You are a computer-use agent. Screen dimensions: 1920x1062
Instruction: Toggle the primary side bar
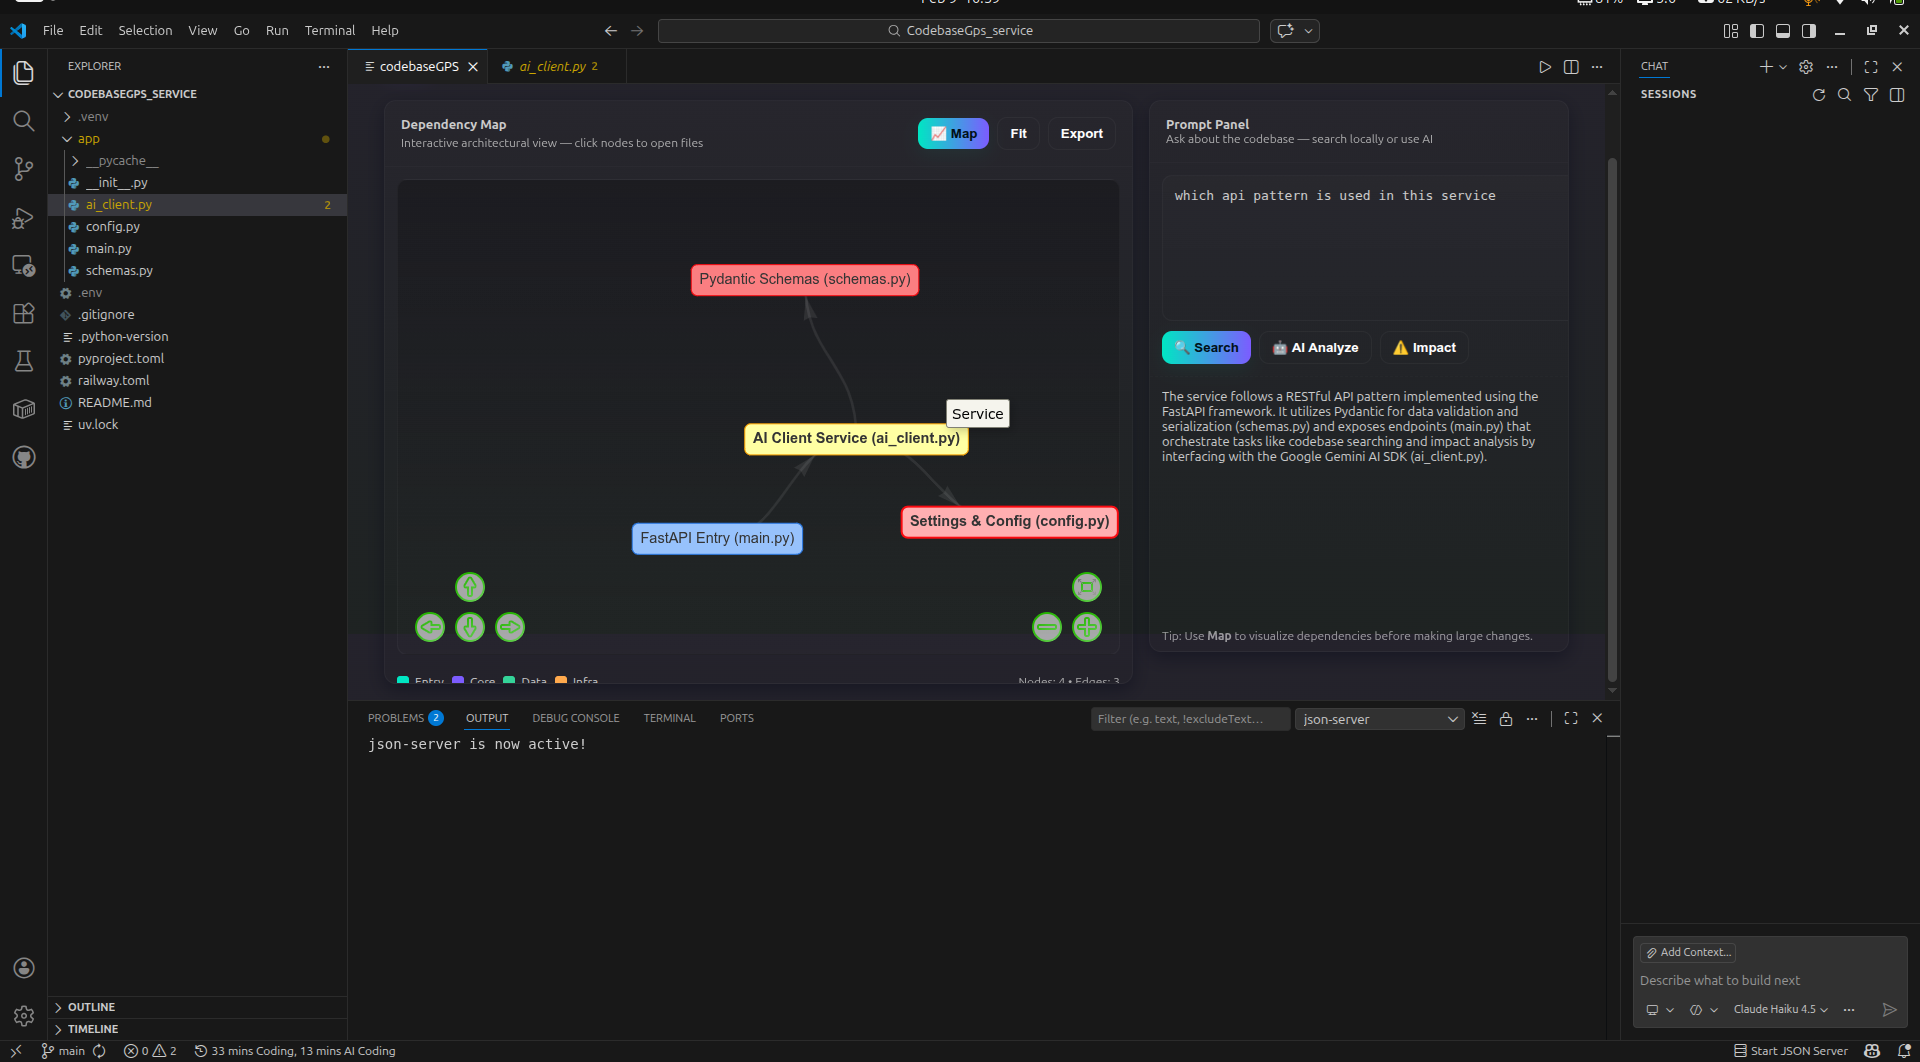click(1757, 31)
